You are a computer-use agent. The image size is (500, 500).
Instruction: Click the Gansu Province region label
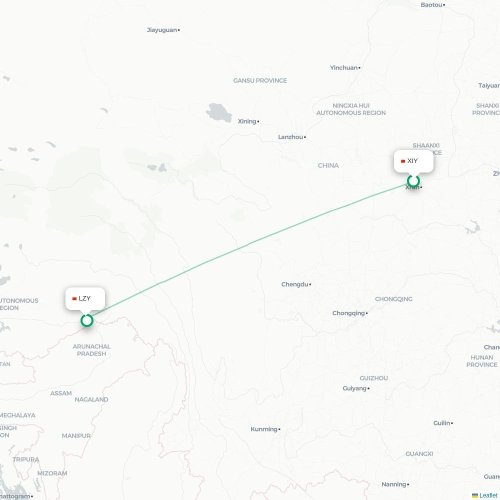pos(260,80)
